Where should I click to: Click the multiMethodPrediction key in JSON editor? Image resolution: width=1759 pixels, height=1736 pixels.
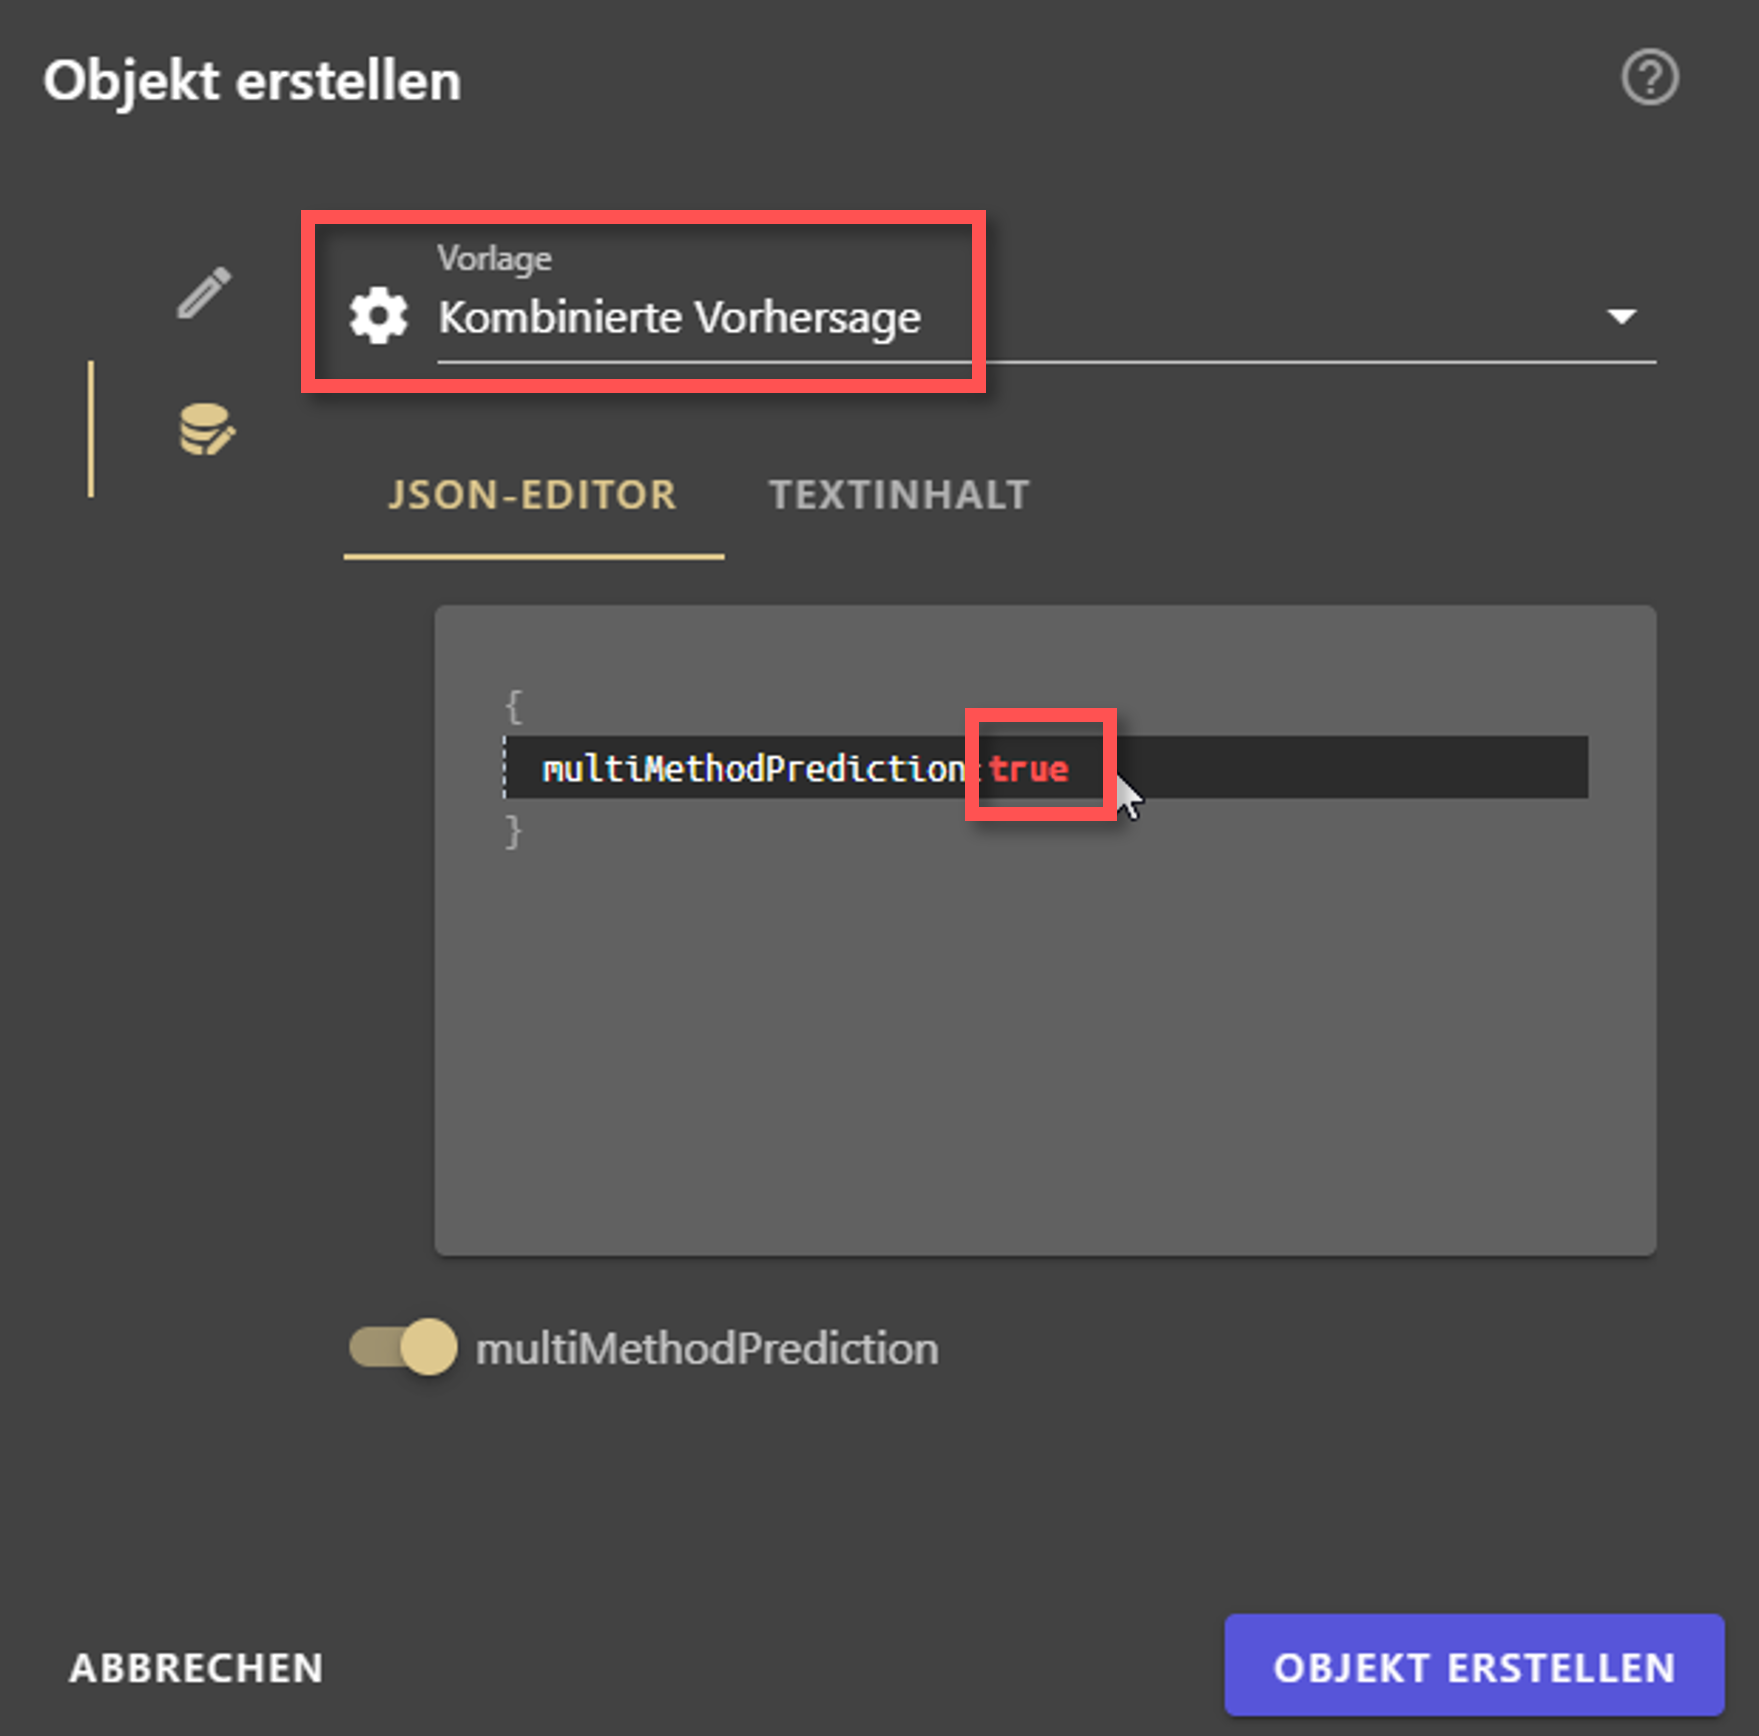point(753,768)
